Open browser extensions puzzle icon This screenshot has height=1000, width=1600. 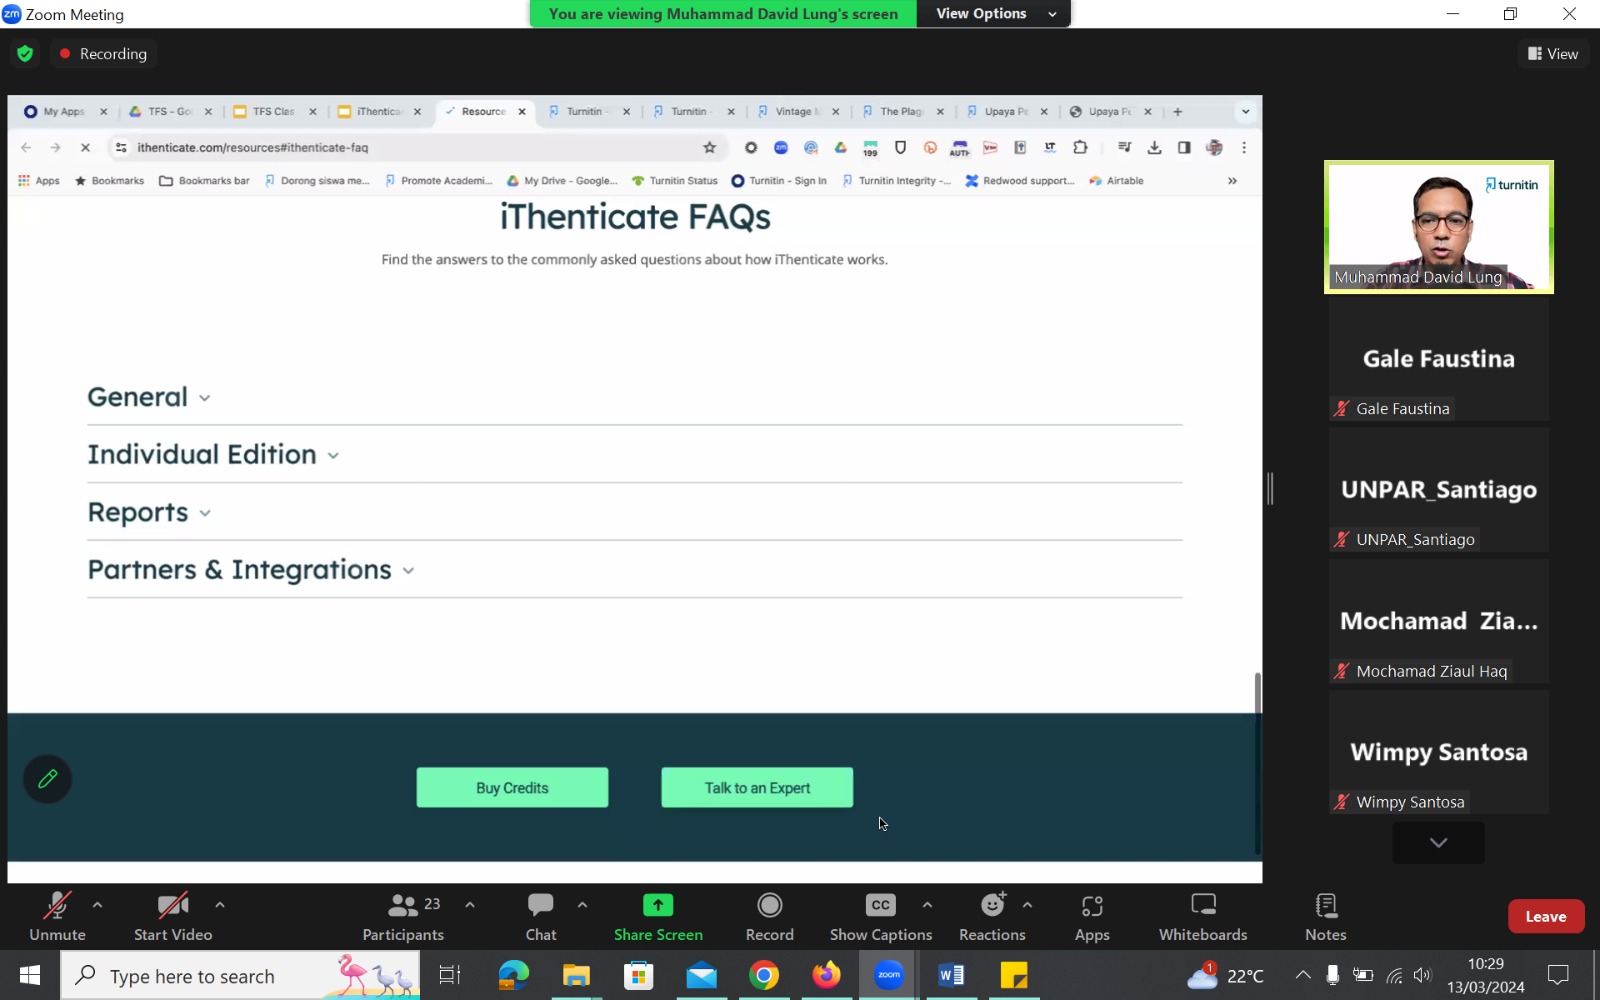point(1080,148)
